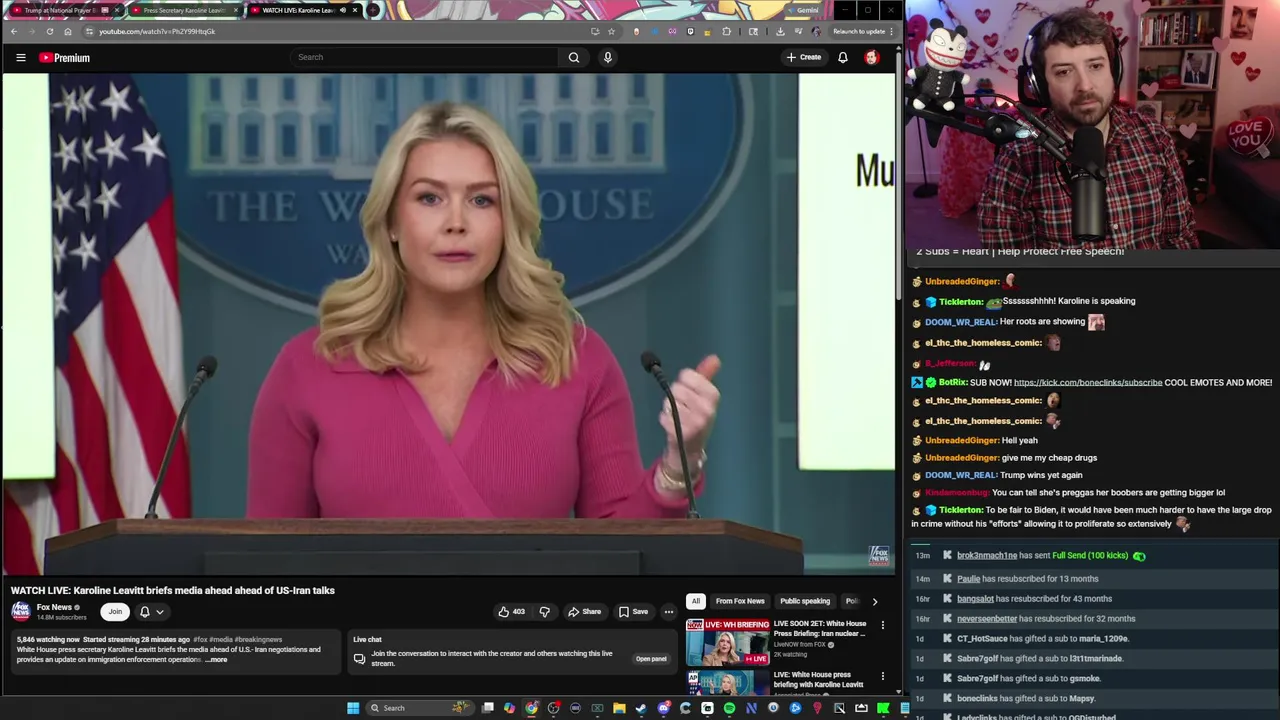Save the video to a playlist
The height and width of the screenshot is (720, 1280).
[x=633, y=612]
